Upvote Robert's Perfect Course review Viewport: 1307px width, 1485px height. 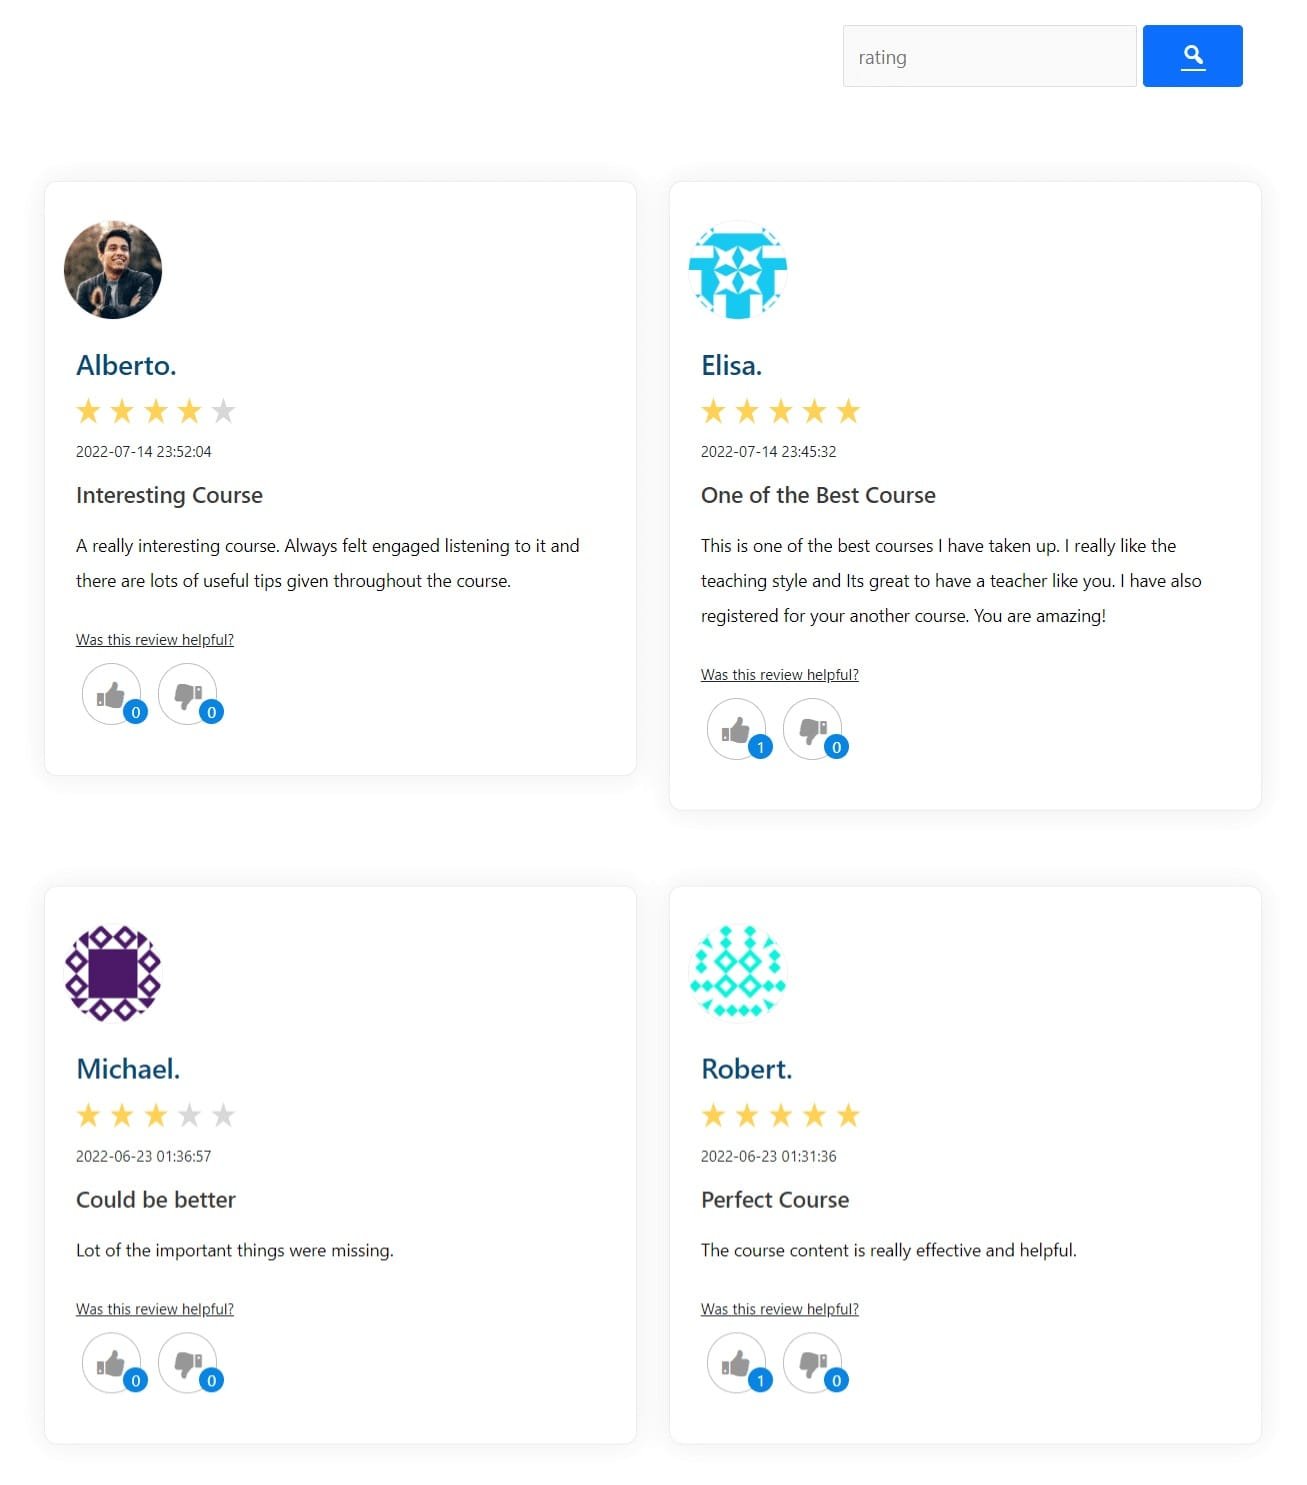click(x=736, y=1362)
